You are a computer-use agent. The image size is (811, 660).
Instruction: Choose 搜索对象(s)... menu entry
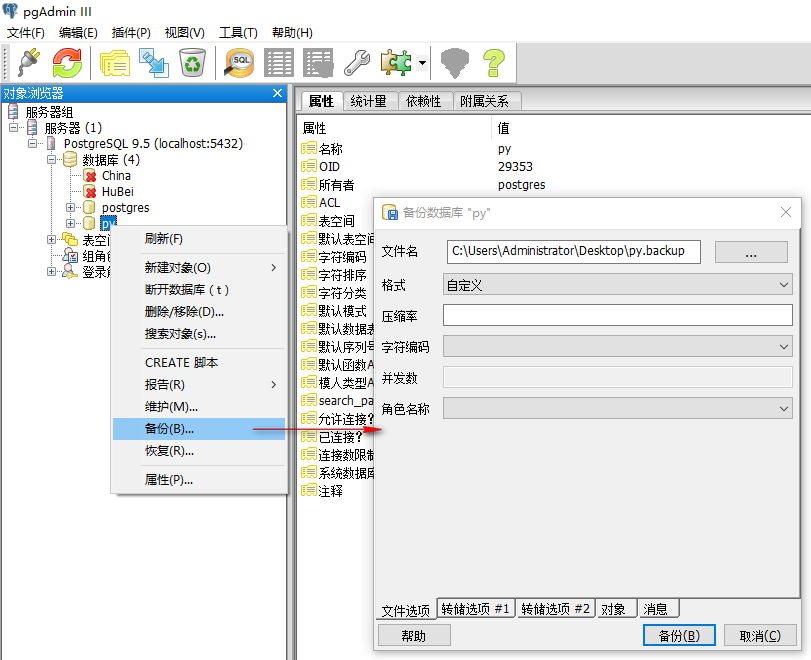pyautogui.click(x=199, y=334)
